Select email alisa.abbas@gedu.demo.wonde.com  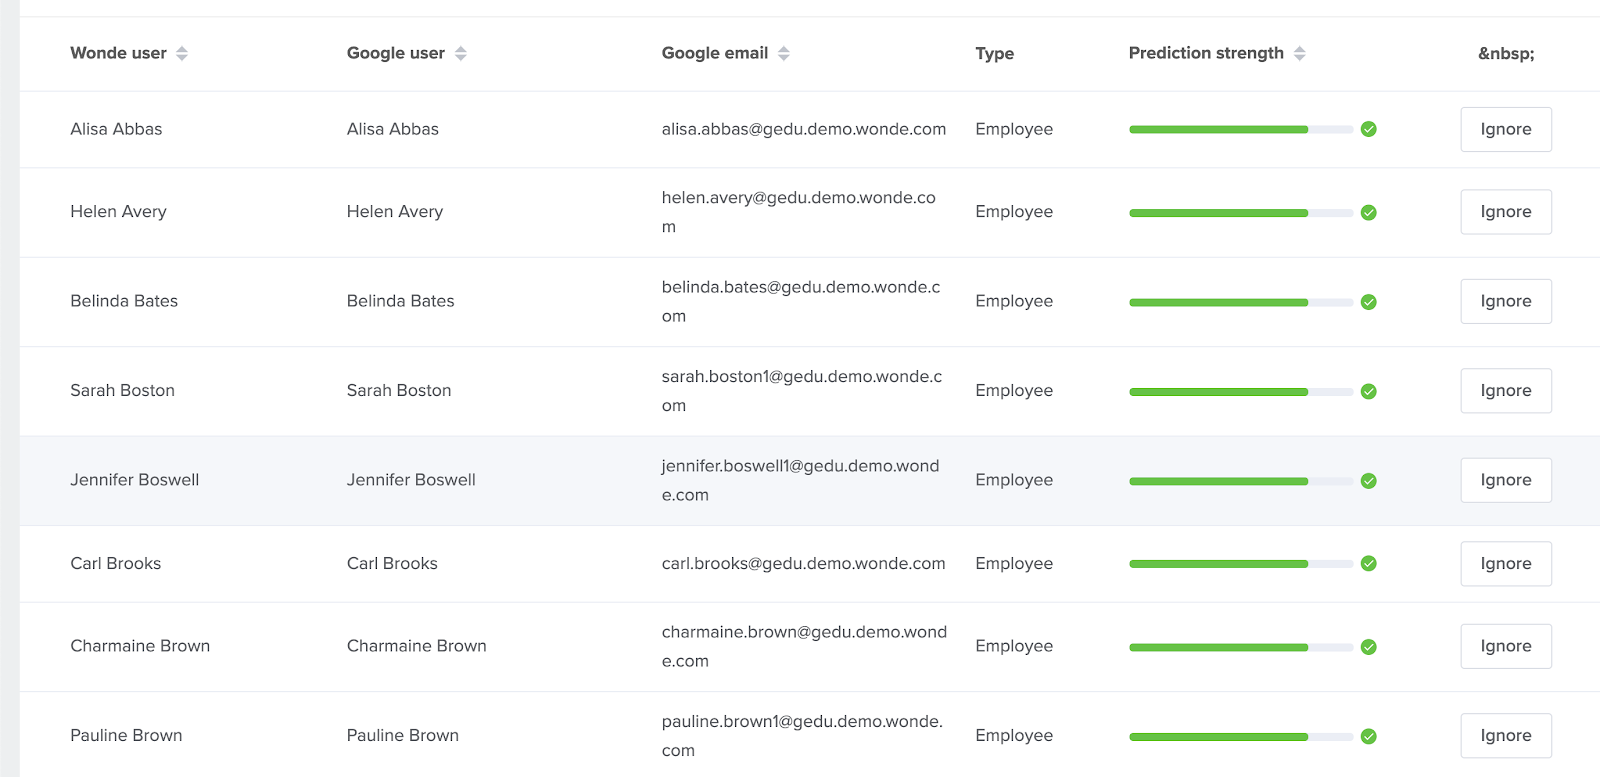coord(804,129)
